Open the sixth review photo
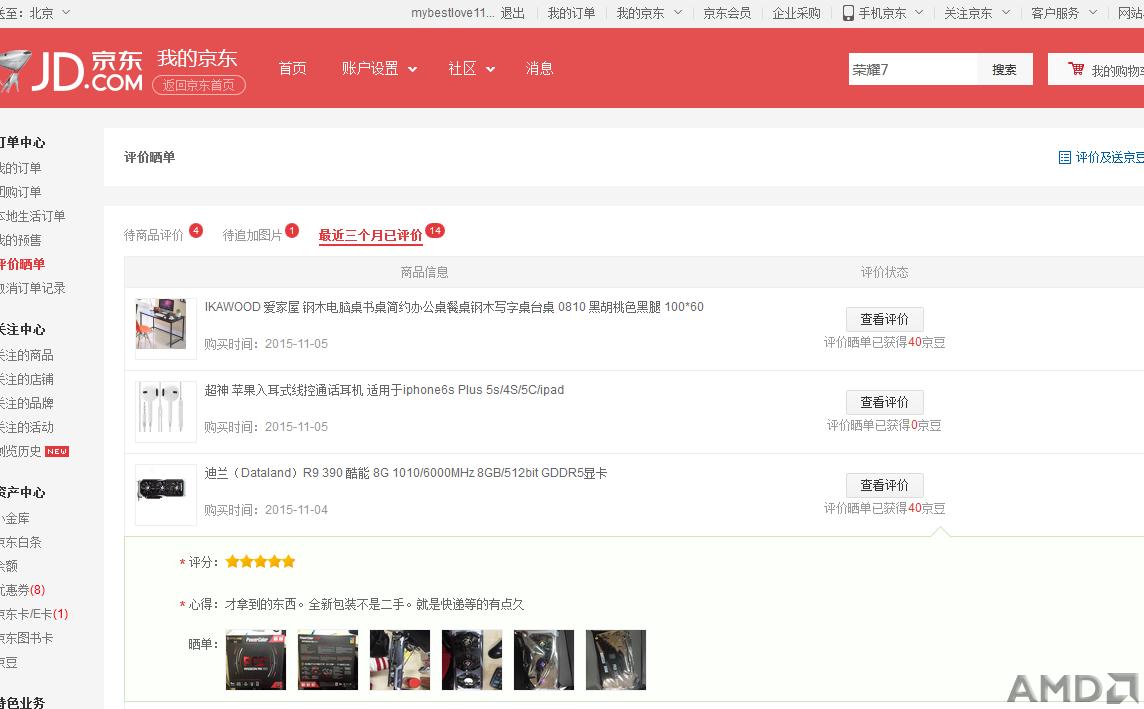The height and width of the screenshot is (709, 1144). coord(616,660)
